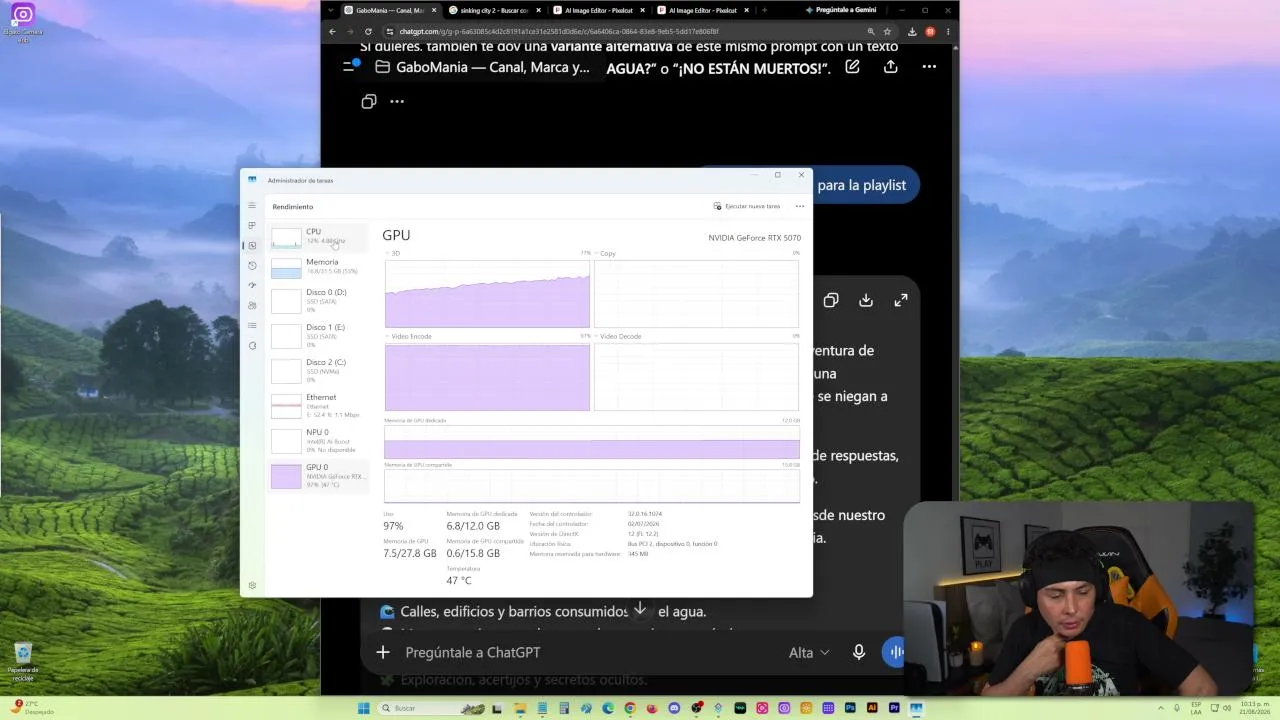Open GaboMania project title in ChatGPT
The width and height of the screenshot is (1280, 720).
click(483, 67)
